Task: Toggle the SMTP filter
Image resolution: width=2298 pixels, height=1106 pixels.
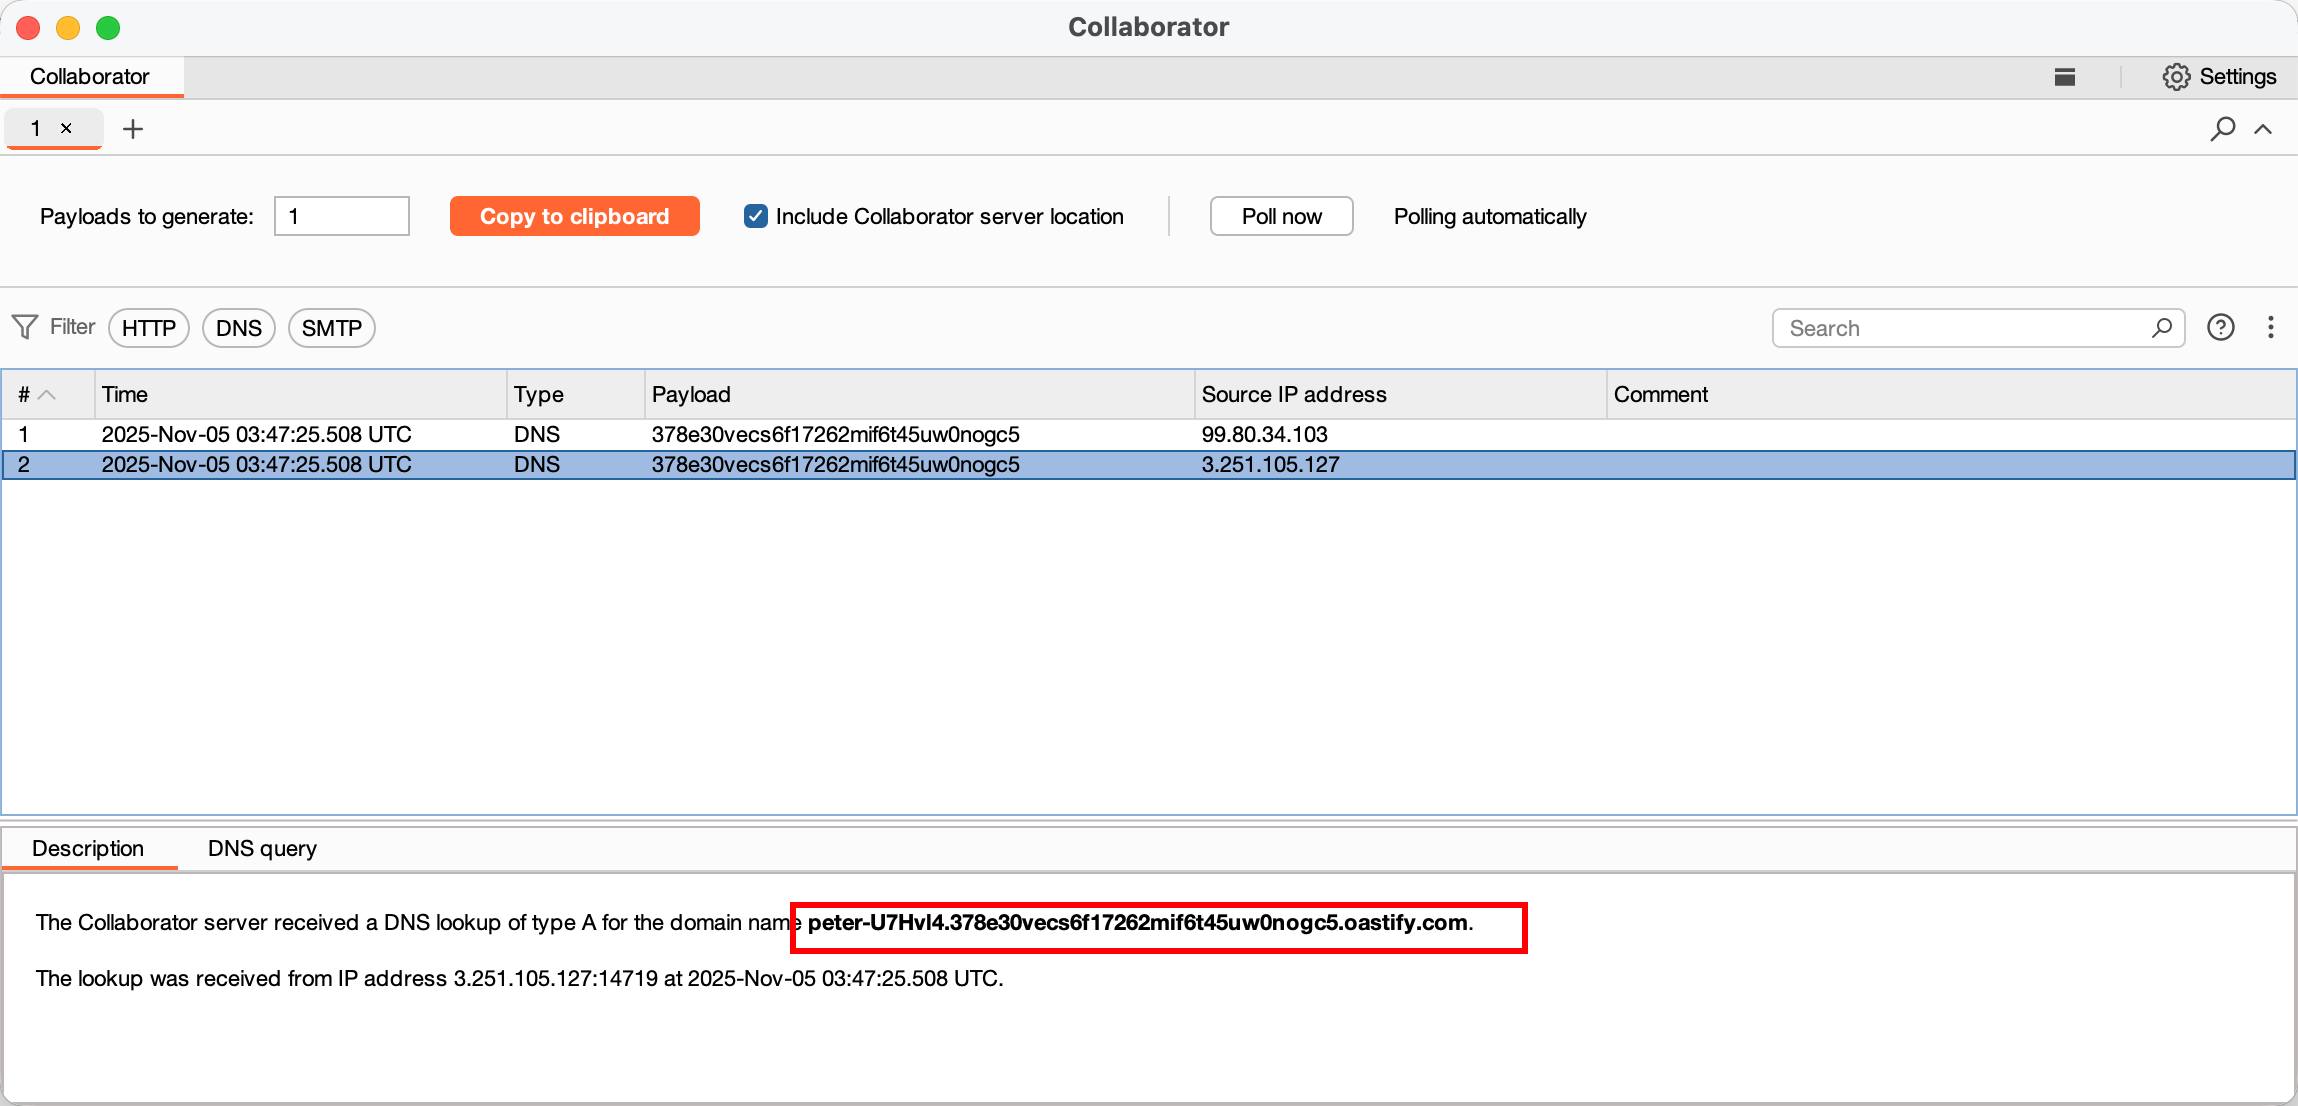Action: point(331,327)
